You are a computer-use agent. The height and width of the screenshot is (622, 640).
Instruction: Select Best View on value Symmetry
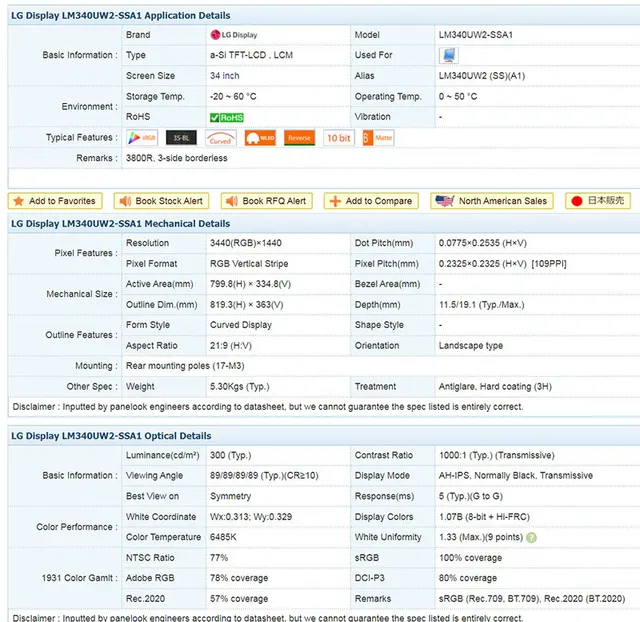click(231, 497)
